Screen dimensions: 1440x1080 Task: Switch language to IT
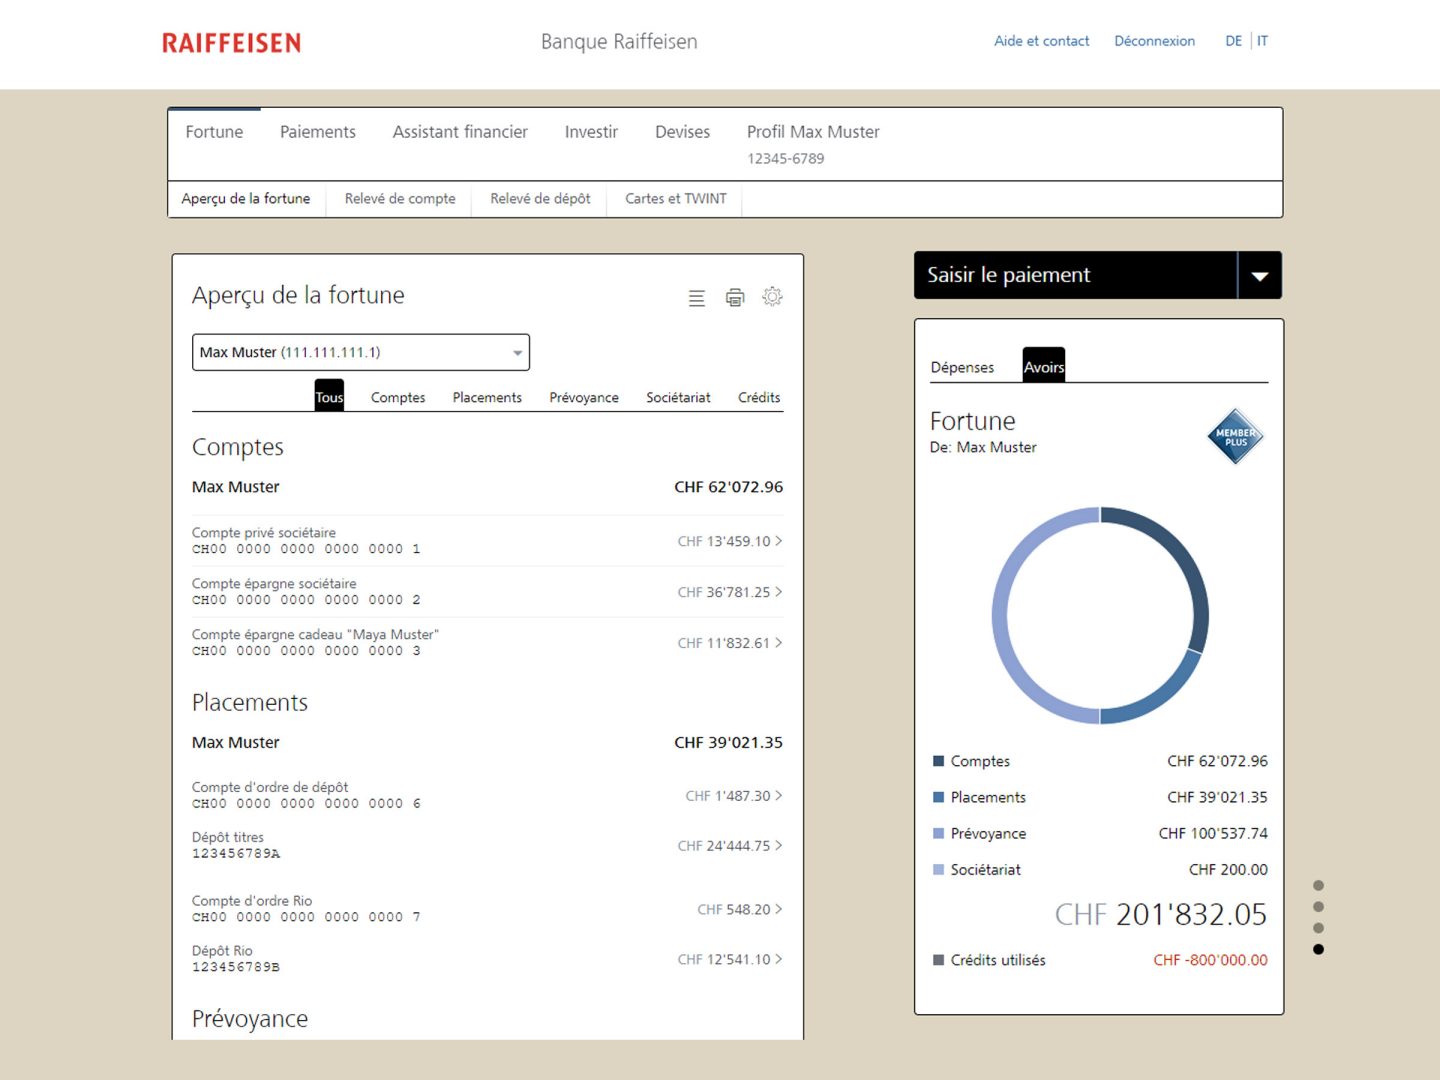(x=1262, y=41)
